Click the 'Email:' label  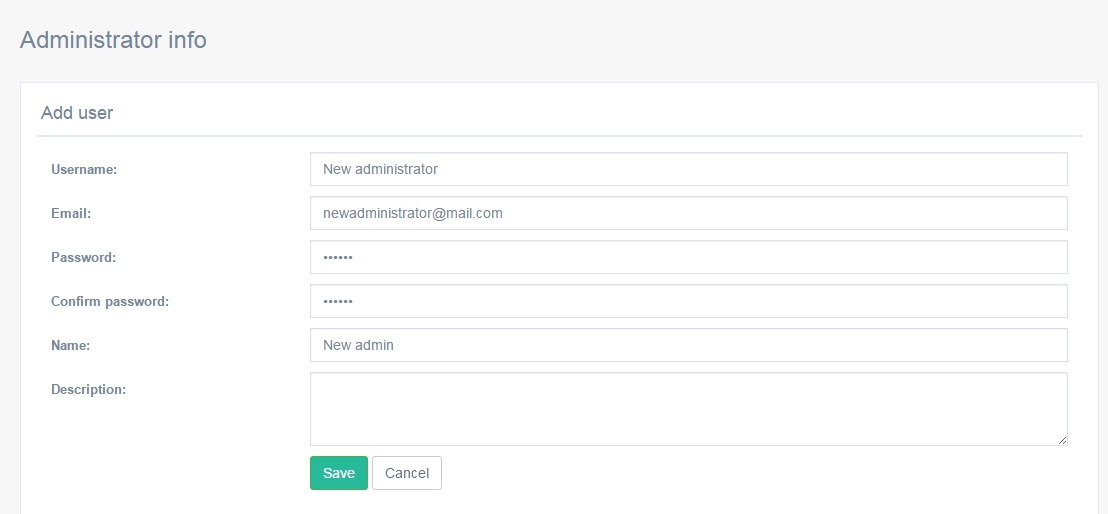click(x=71, y=214)
